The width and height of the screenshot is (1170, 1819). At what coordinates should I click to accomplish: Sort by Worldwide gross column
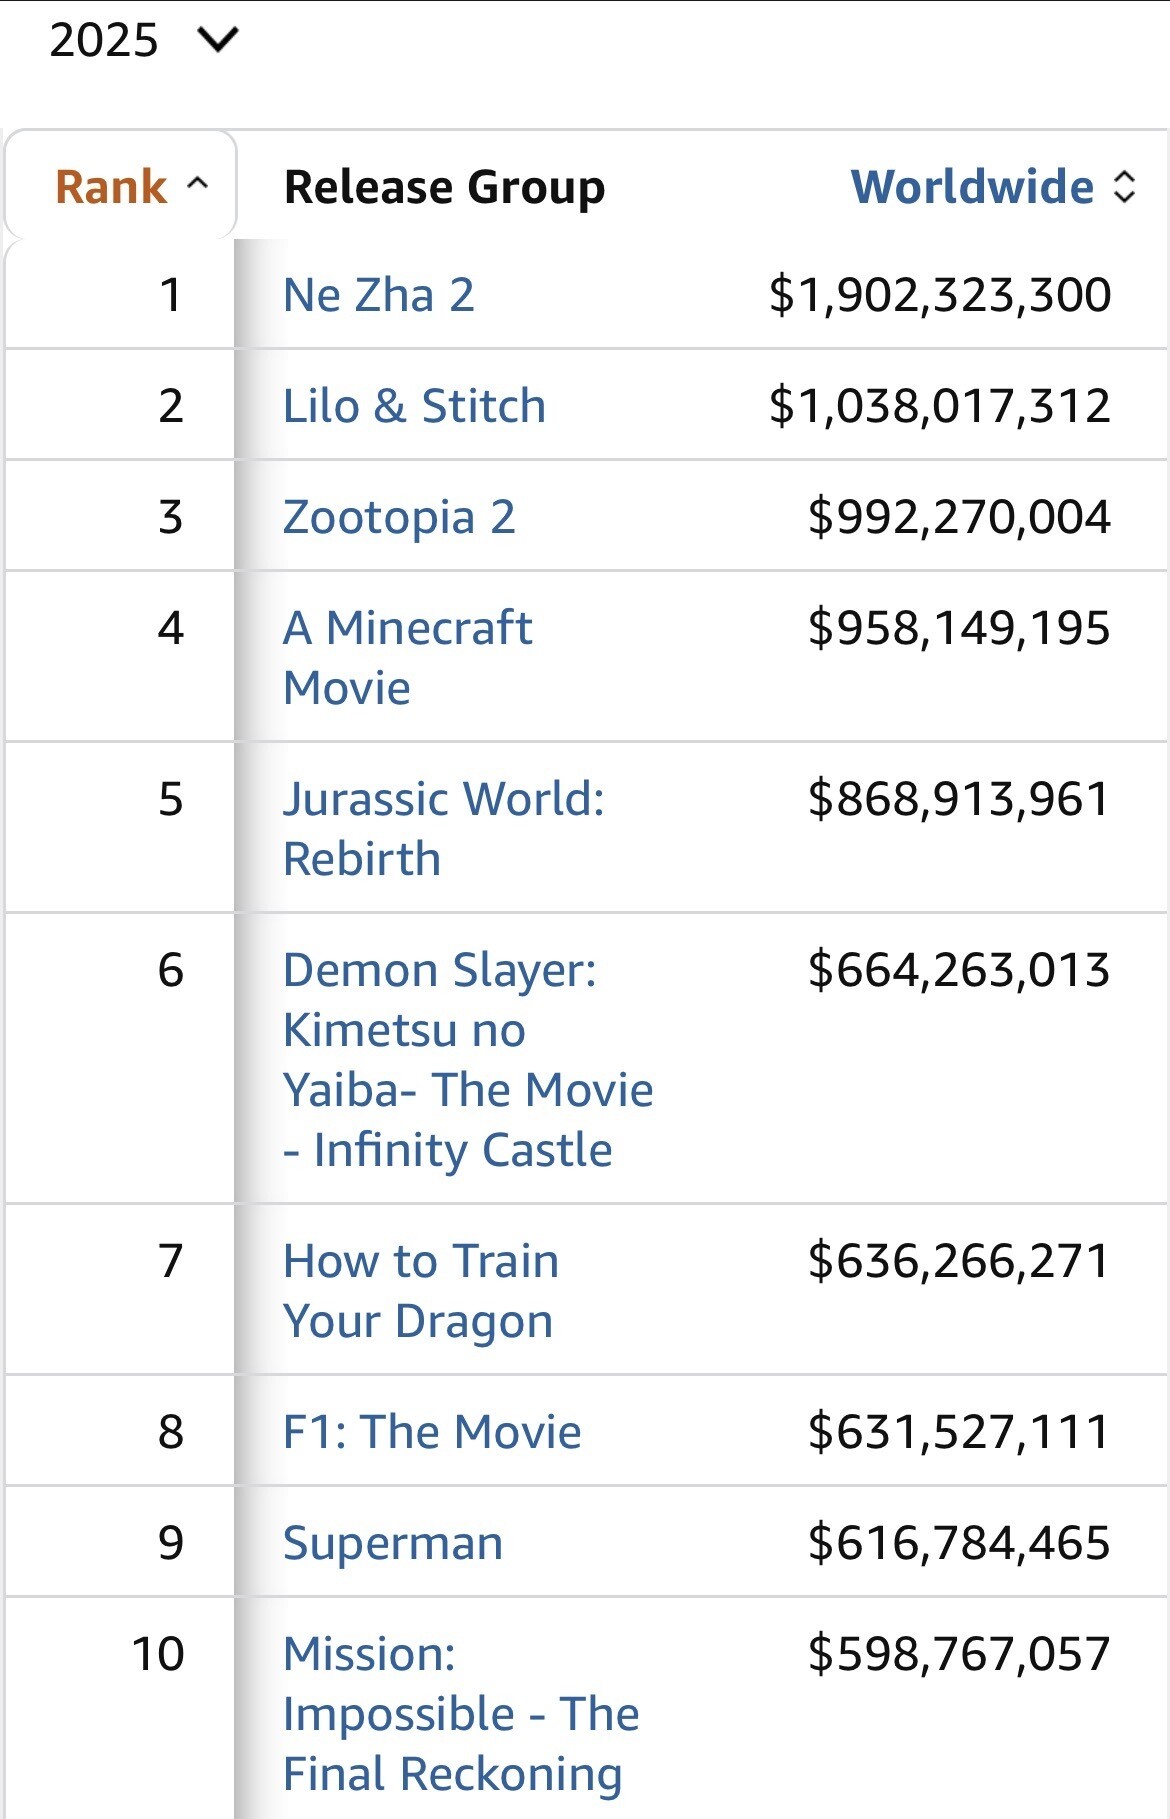tap(972, 187)
